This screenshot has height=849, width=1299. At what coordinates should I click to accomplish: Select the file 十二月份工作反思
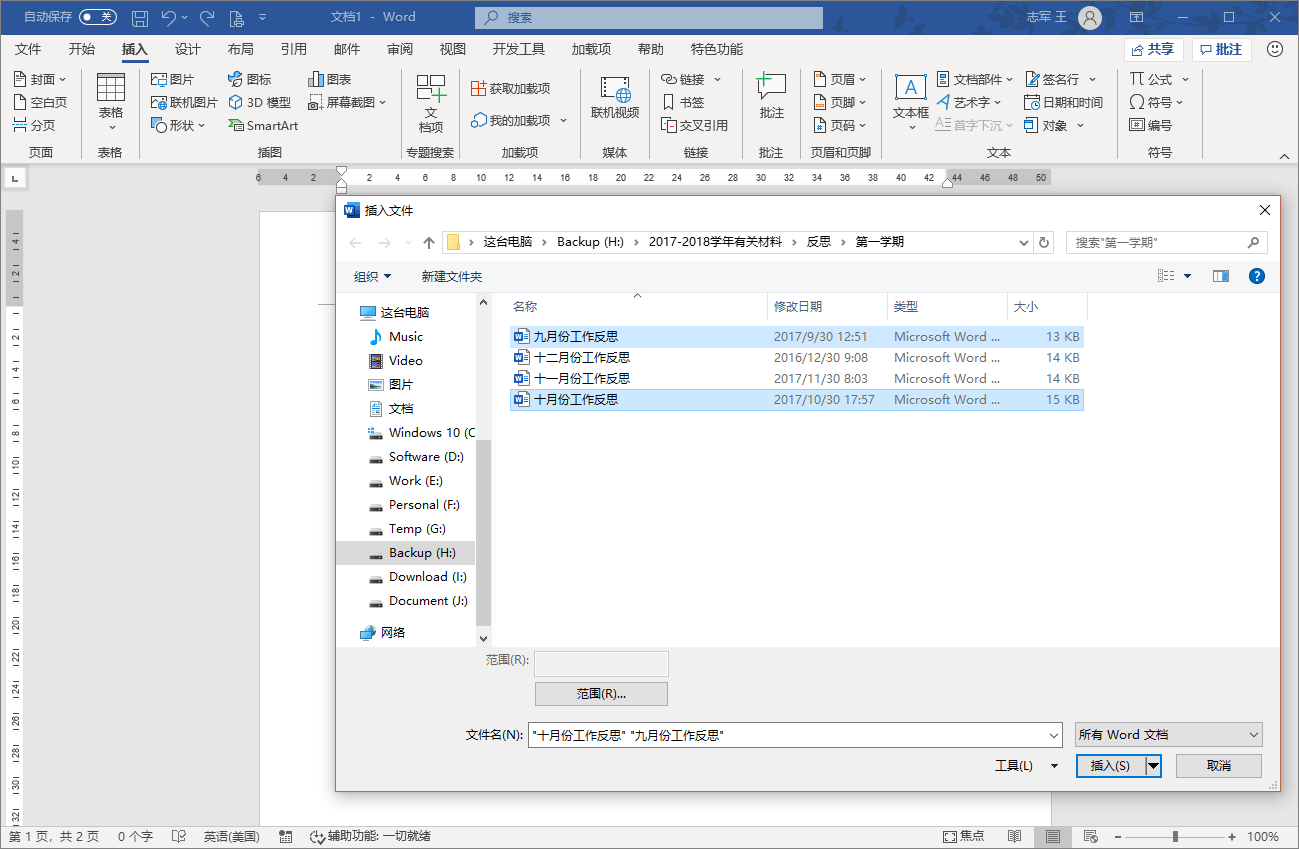(x=581, y=358)
